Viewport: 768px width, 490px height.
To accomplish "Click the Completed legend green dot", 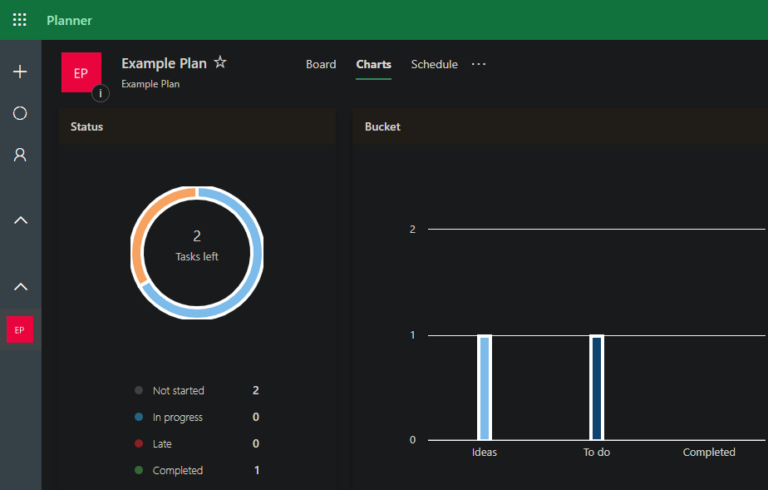I will tap(138, 471).
